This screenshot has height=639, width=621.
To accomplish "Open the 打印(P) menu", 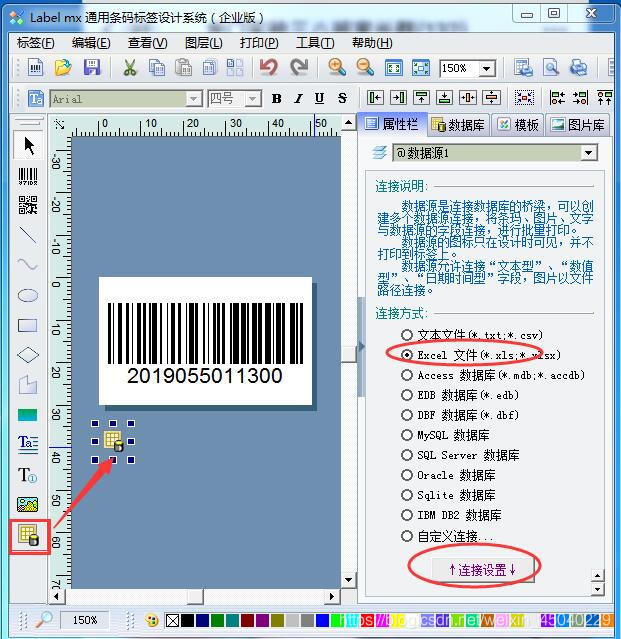I will 259,43.
